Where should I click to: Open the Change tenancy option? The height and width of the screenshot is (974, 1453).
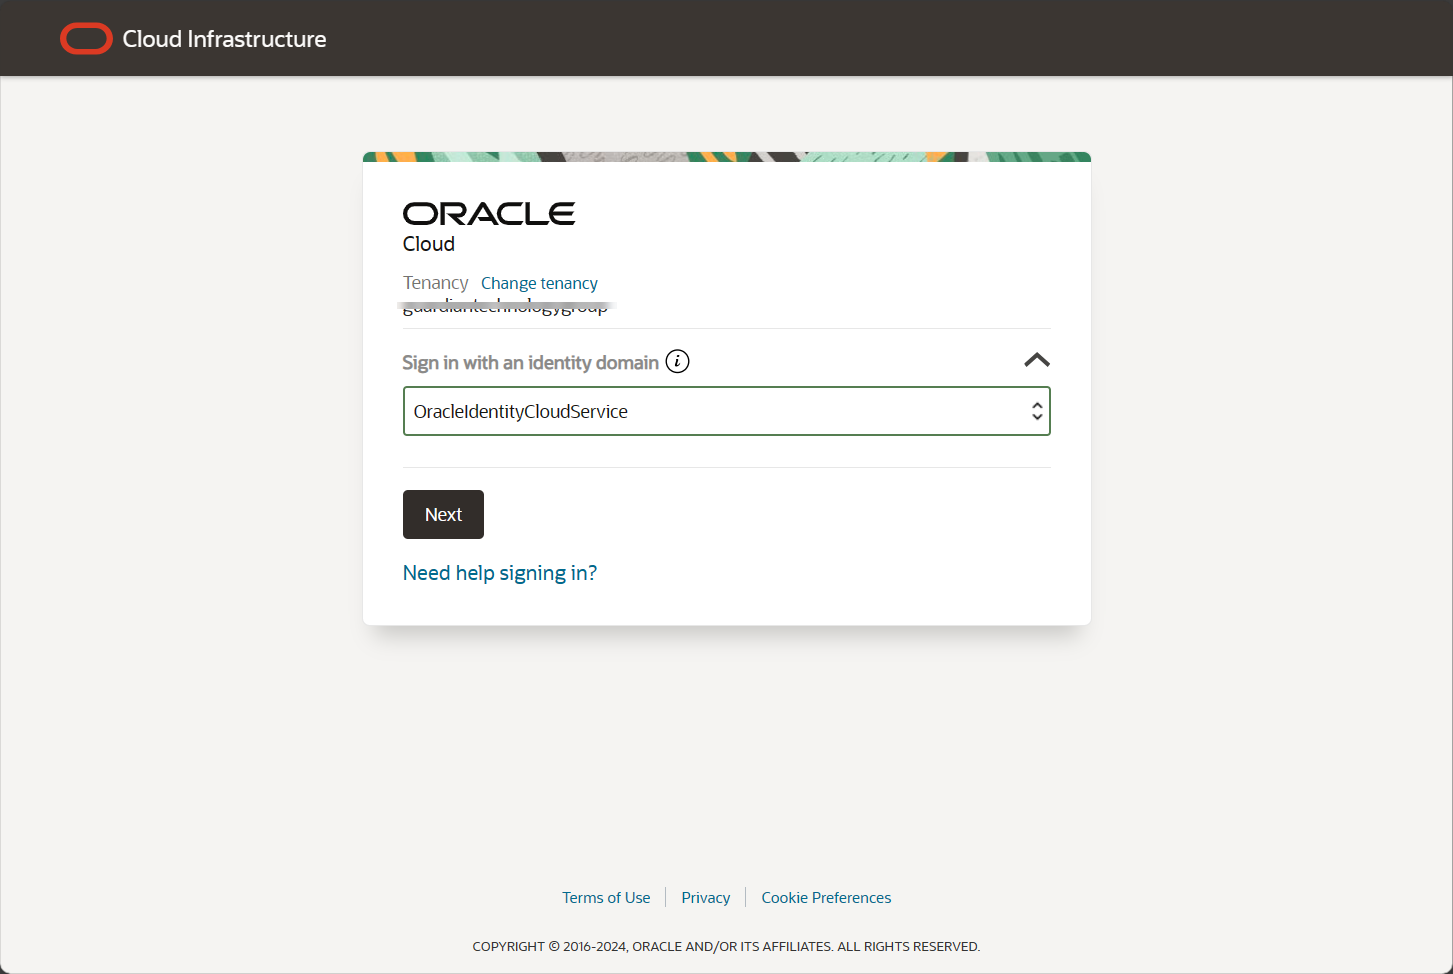pyautogui.click(x=539, y=283)
